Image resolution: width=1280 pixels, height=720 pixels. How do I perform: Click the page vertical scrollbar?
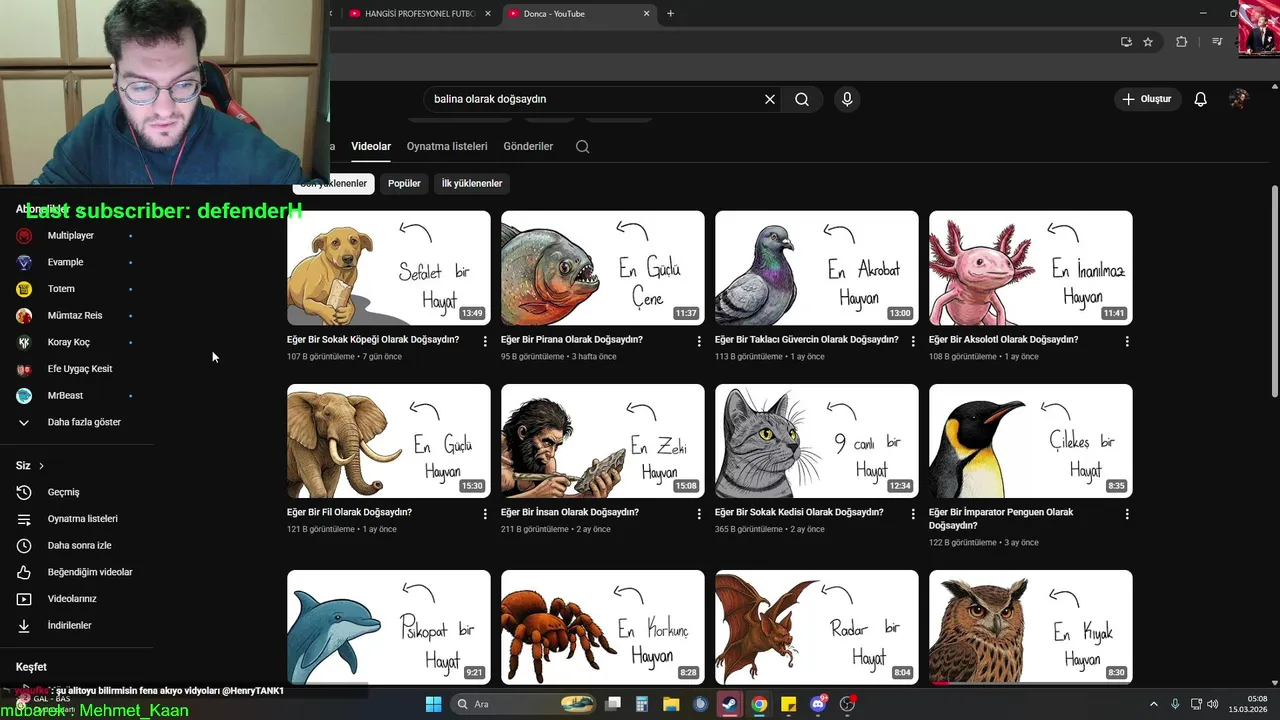(x=1274, y=291)
